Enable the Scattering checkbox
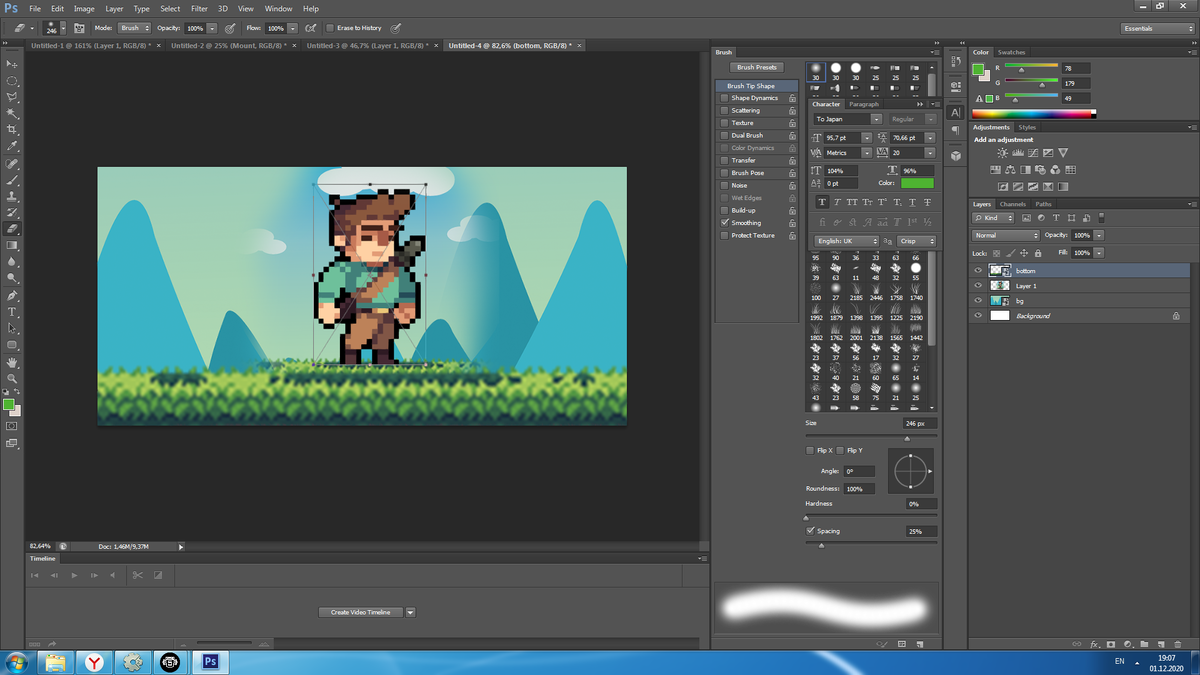 pyautogui.click(x=724, y=111)
